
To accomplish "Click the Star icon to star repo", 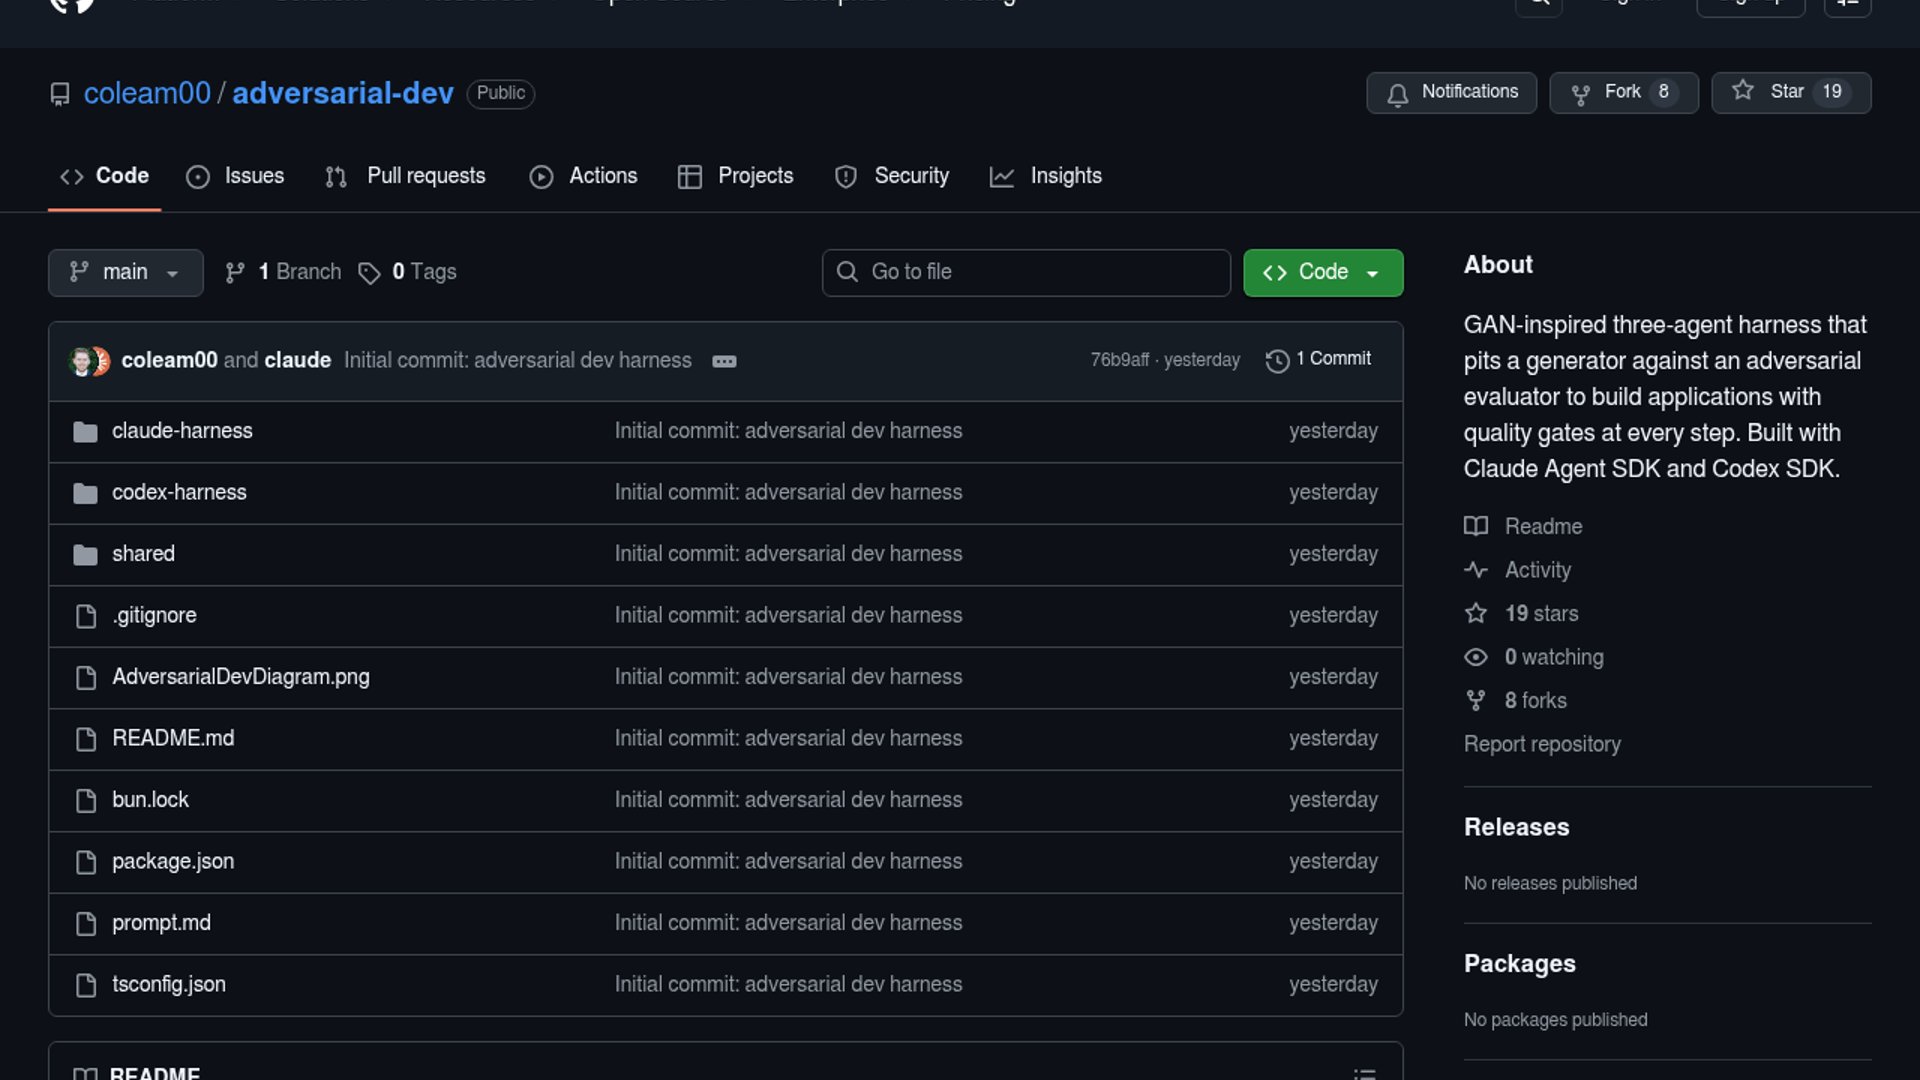I will pyautogui.click(x=1743, y=91).
